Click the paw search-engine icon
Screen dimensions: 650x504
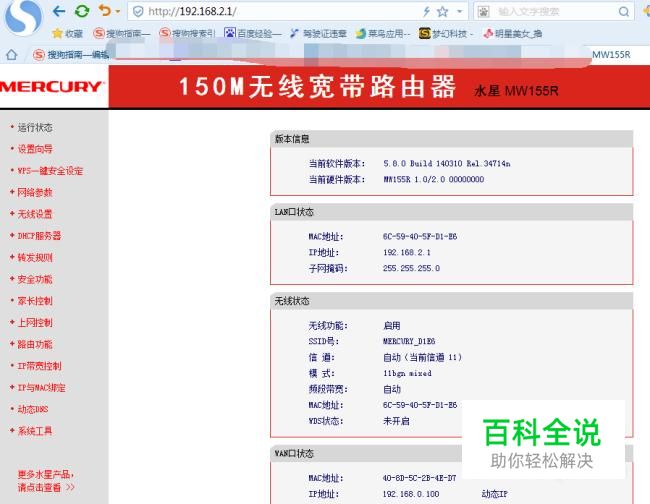483,11
